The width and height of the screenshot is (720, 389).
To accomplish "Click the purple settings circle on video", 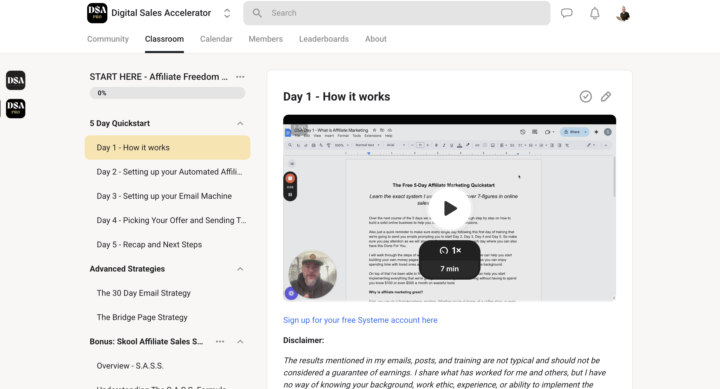I will click(291, 293).
